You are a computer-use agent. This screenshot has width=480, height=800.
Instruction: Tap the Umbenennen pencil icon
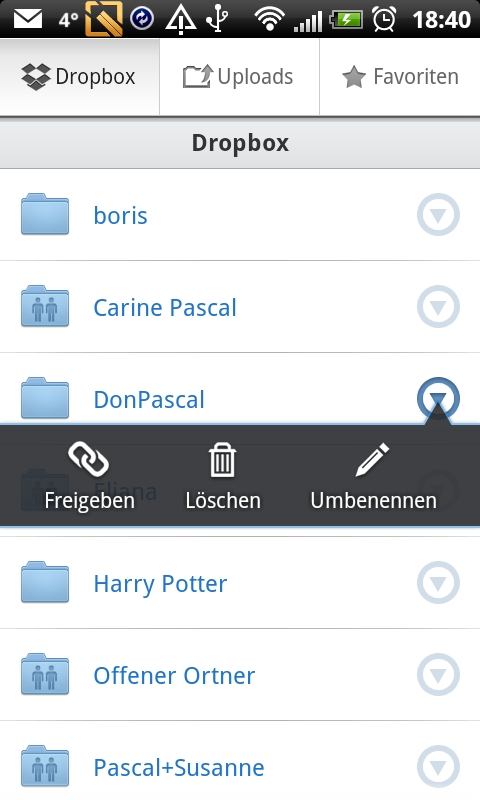pyautogui.click(x=373, y=459)
